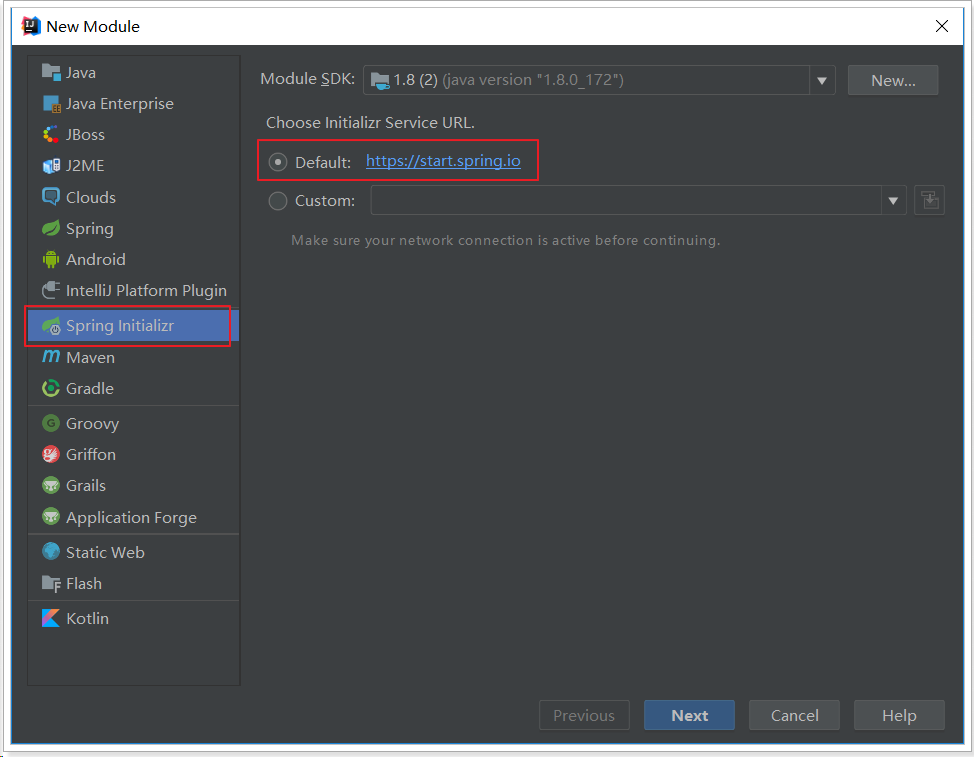Click the Android robot icon

click(x=51, y=259)
